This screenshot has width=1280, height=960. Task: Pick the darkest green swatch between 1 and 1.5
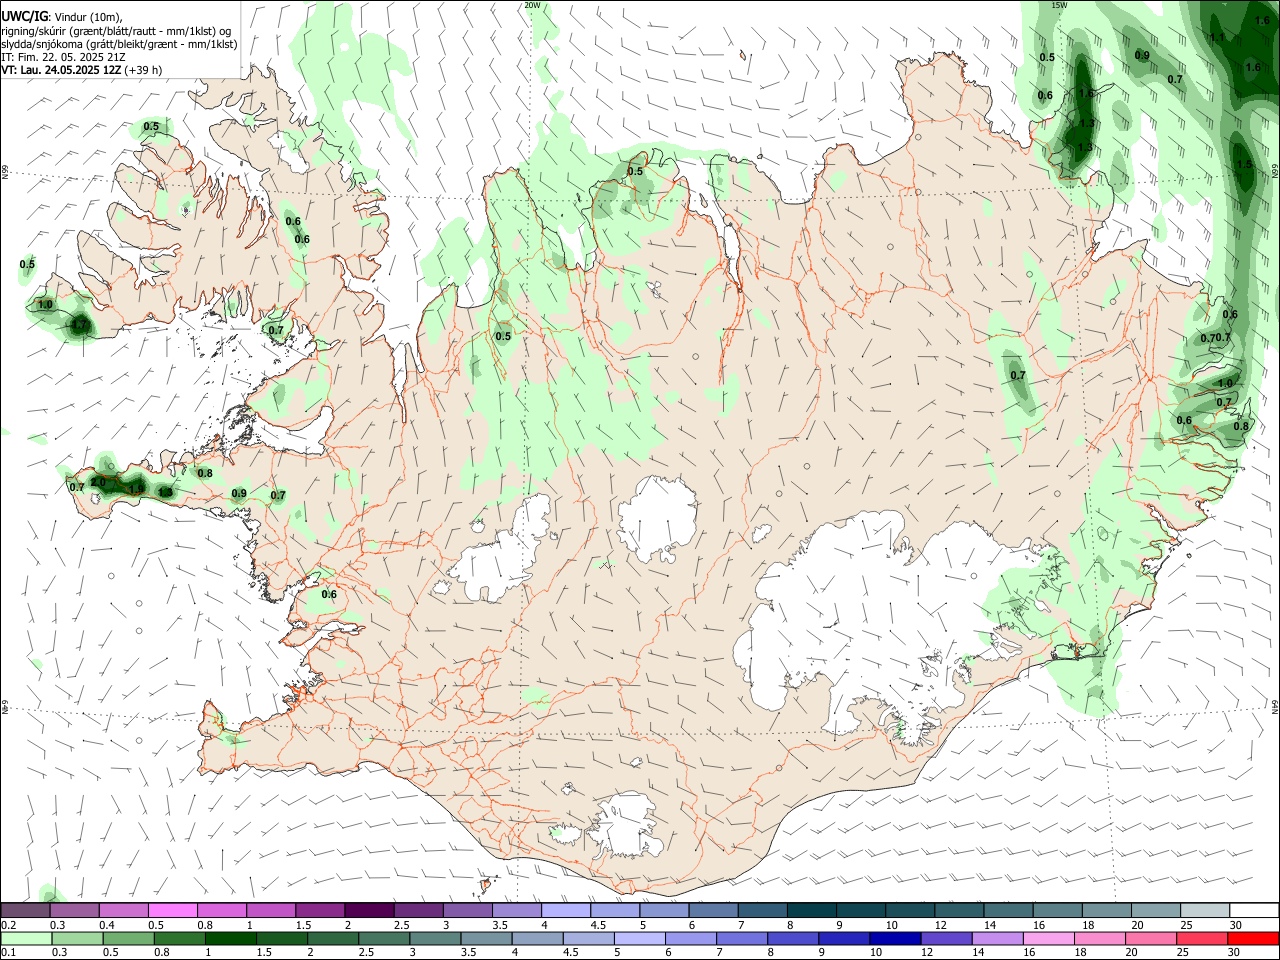(x=231, y=939)
